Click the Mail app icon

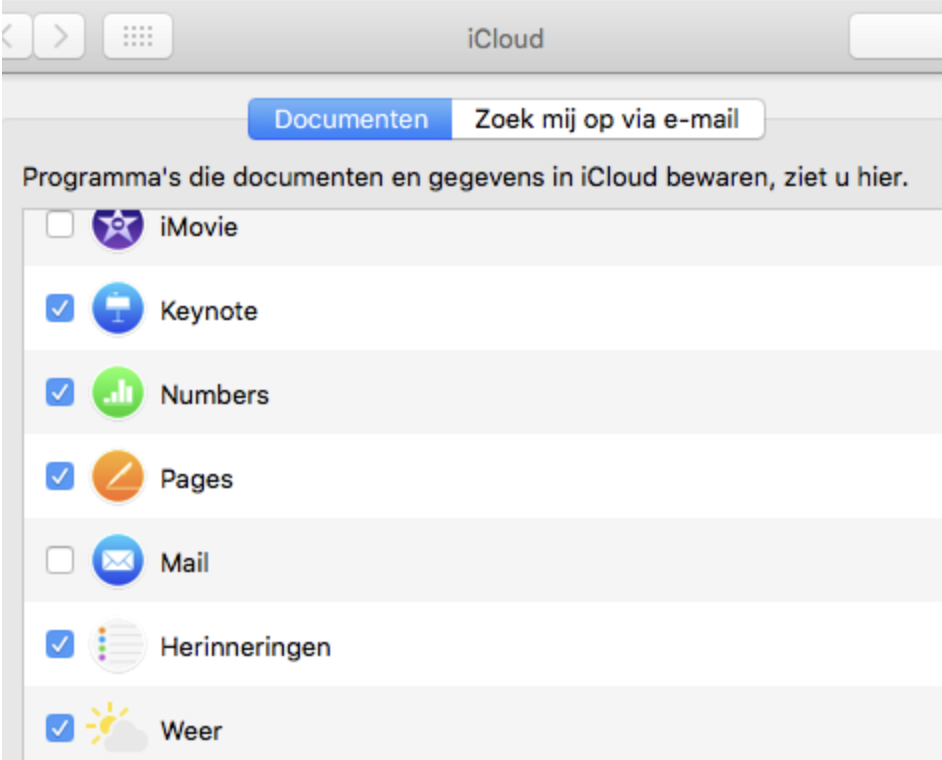[117, 562]
